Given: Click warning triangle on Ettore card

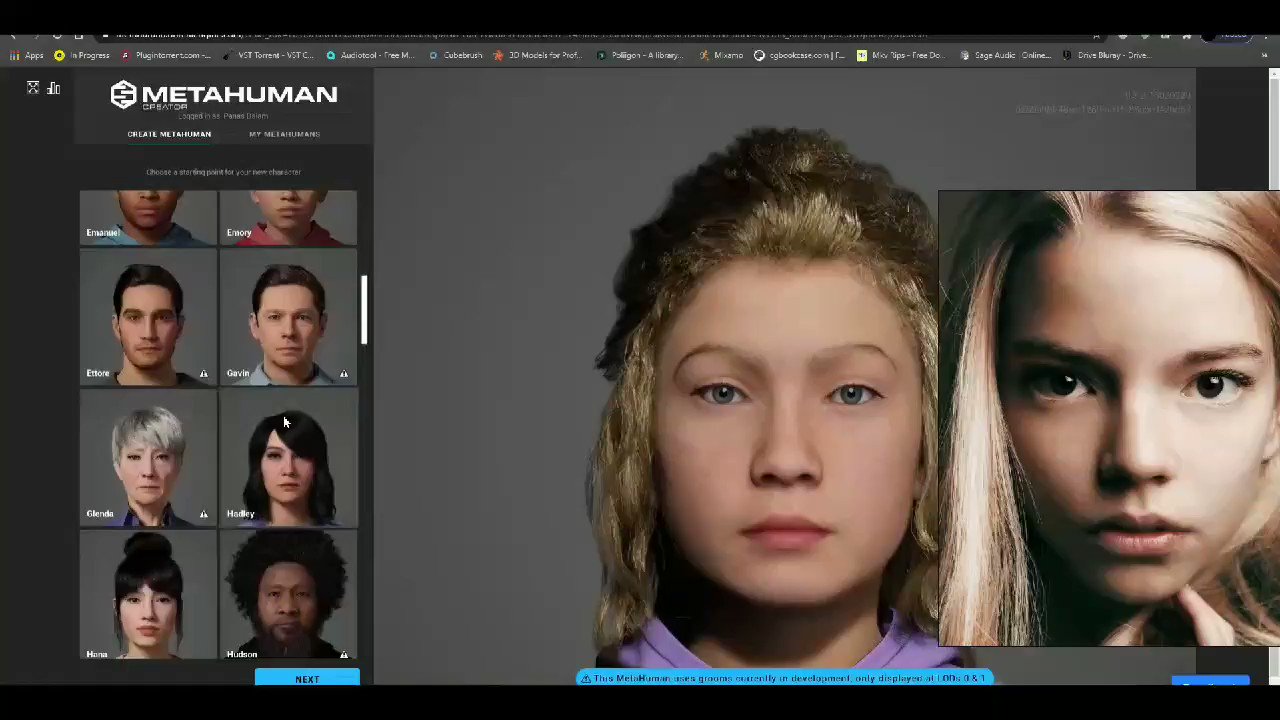Looking at the screenshot, I should click(x=203, y=374).
